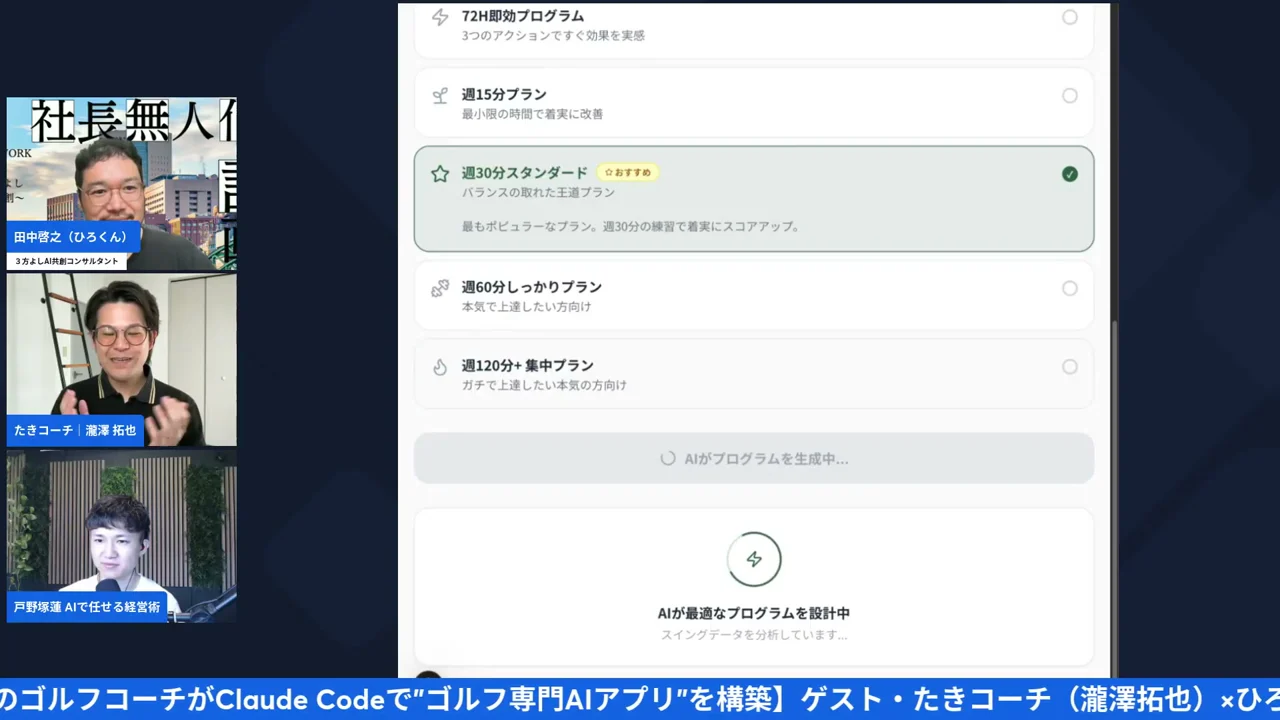
Task: Click the 3方よしAI共創コンサルタント caption
Action: pyautogui.click(x=66, y=261)
